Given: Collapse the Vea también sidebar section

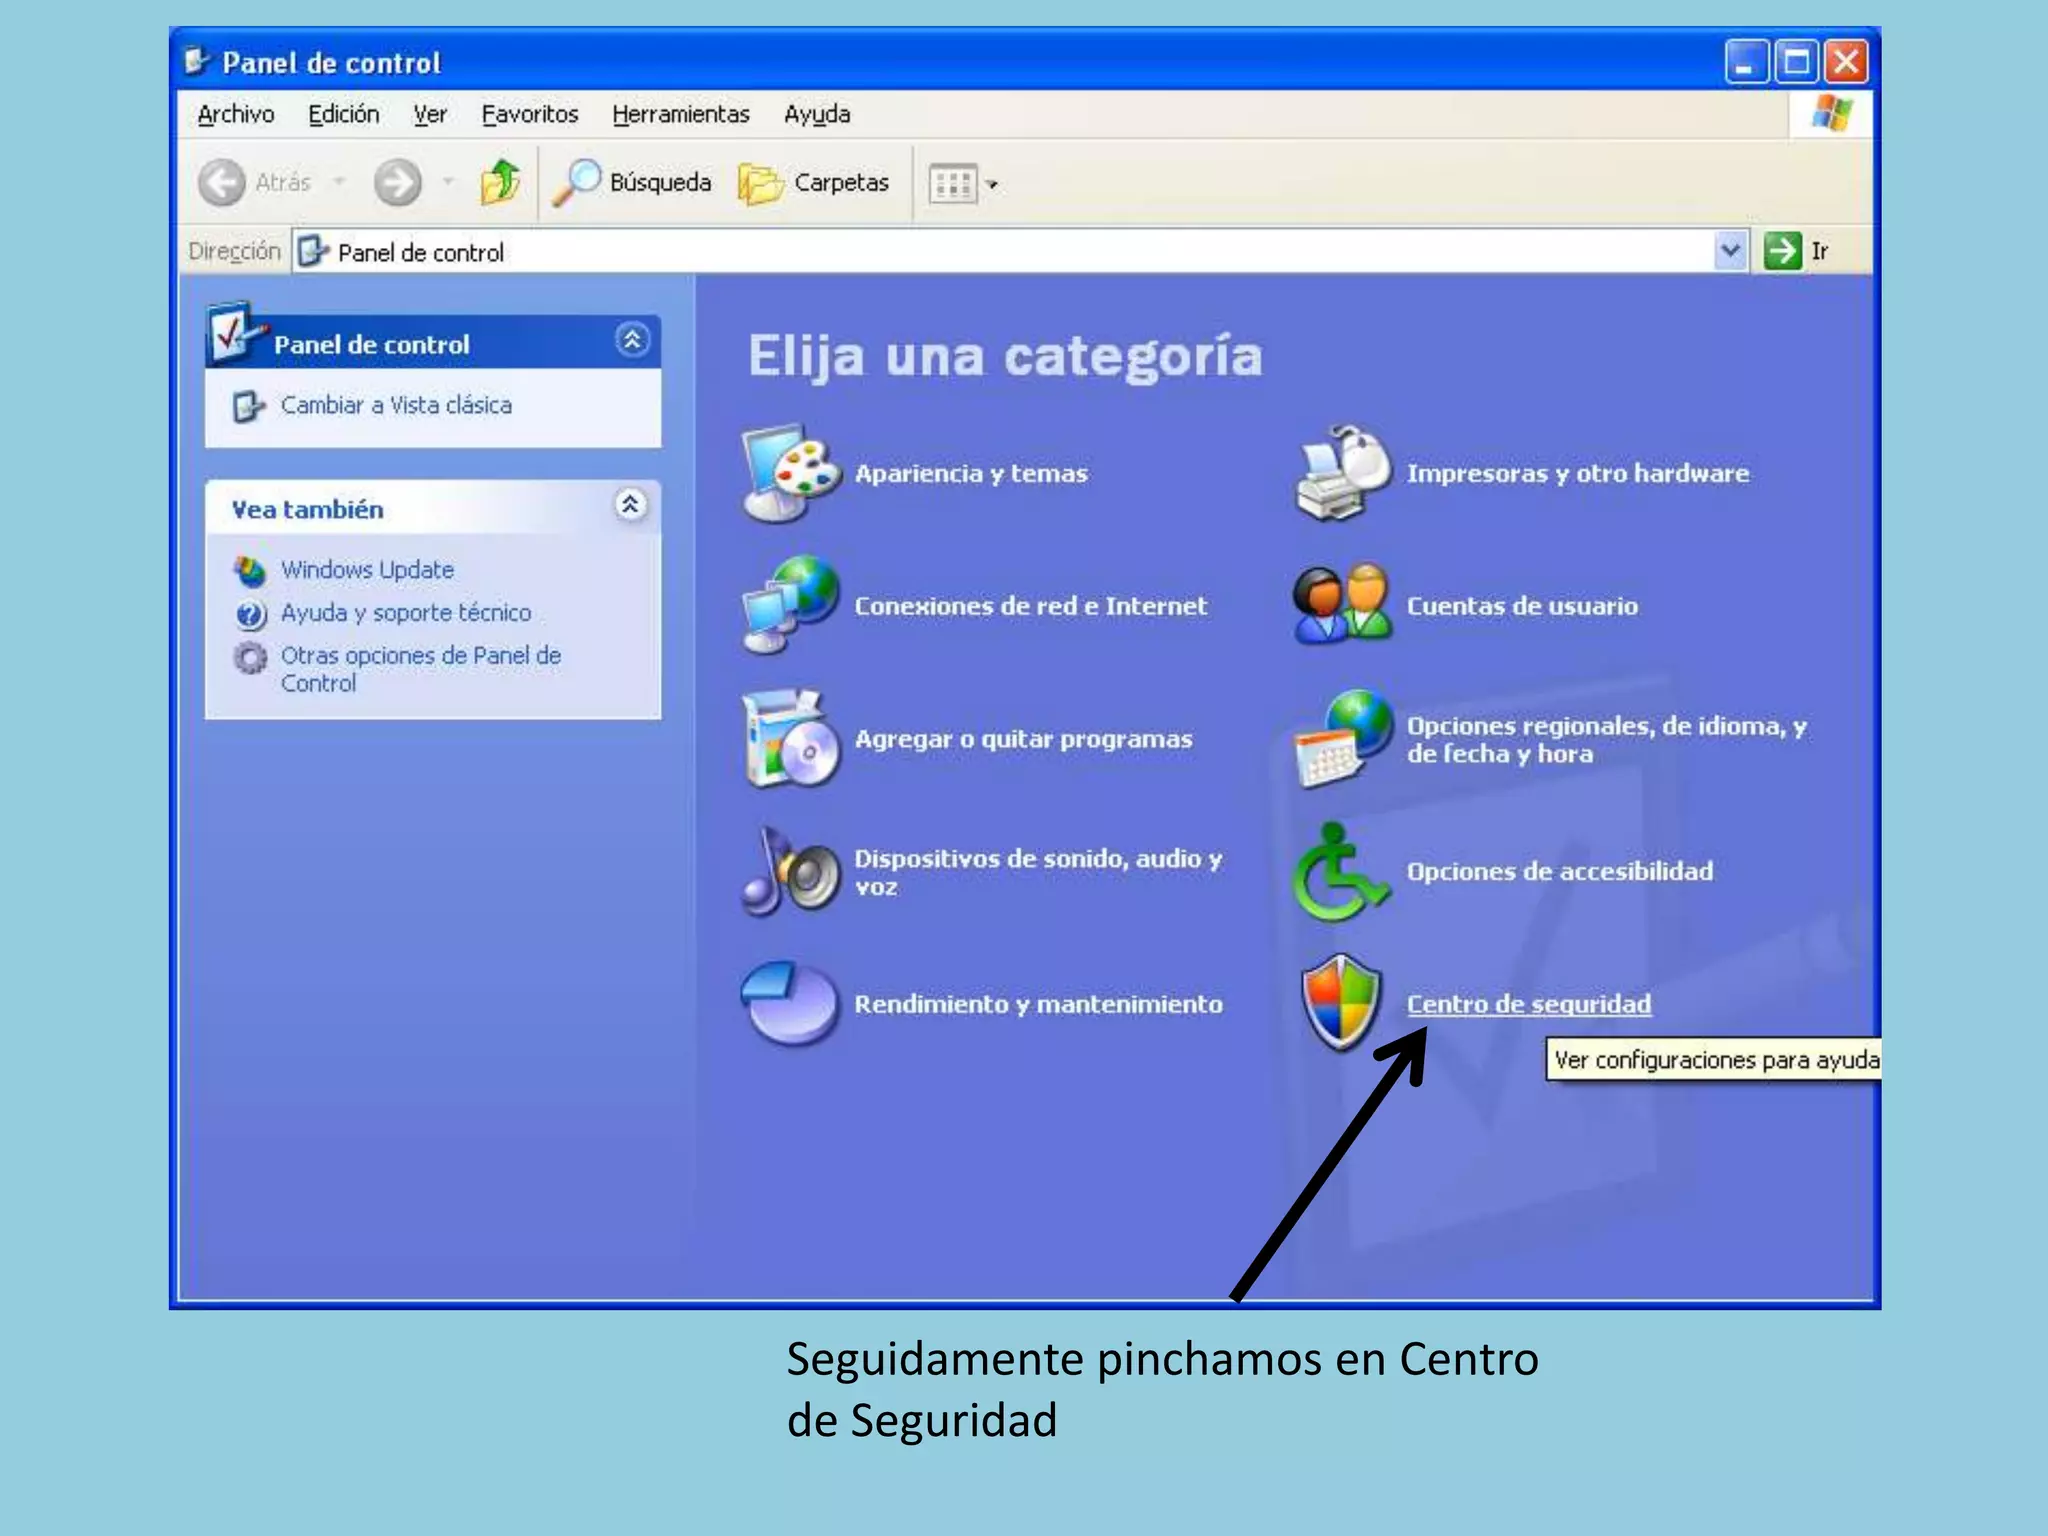Looking at the screenshot, I should pyautogui.click(x=630, y=505).
